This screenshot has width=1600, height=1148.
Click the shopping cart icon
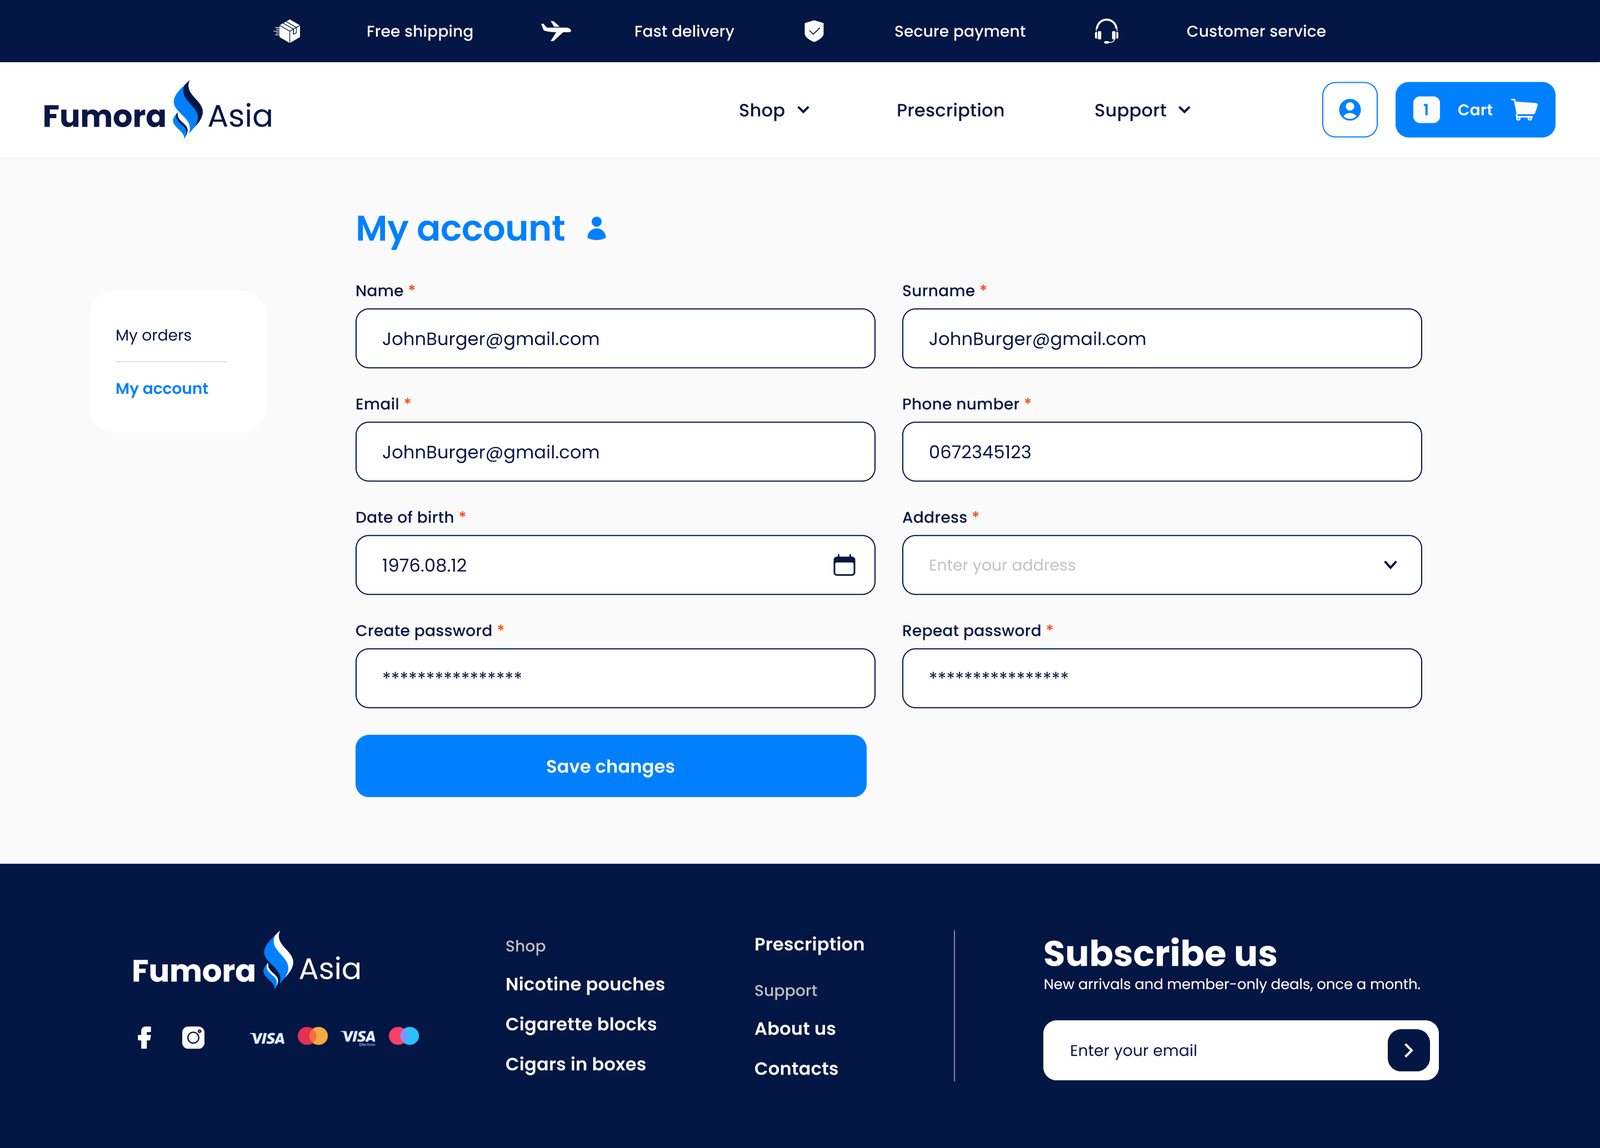pos(1524,110)
